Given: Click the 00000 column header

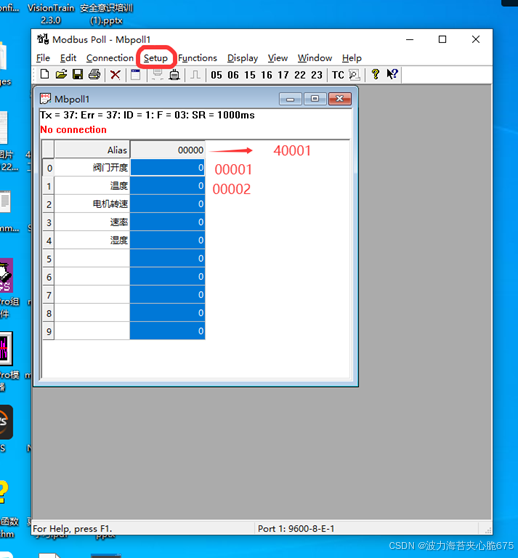Looking at the screenshot, I should pyautogui.click(x=168, y=150).
